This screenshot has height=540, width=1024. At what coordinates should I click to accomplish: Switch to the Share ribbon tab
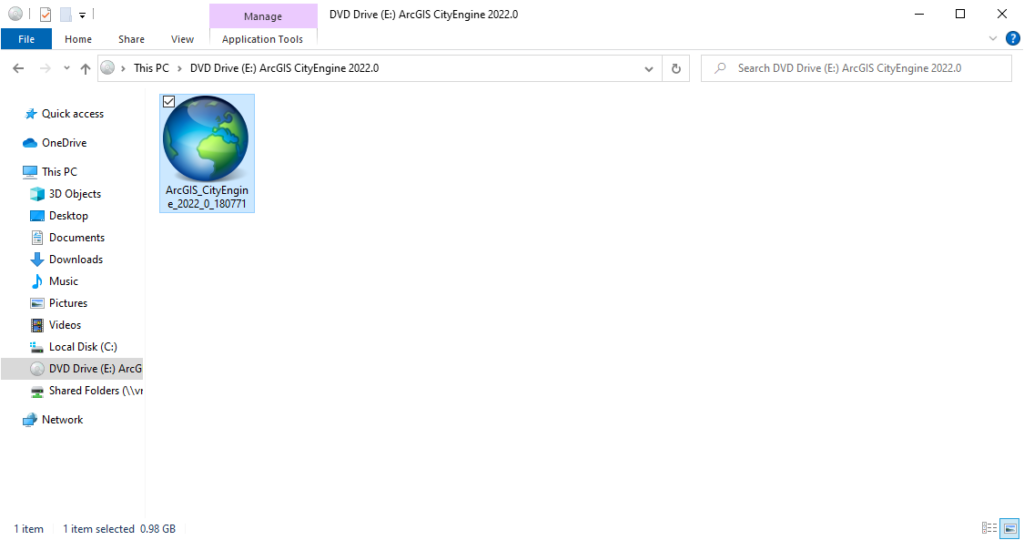click(x=131, y=39)
